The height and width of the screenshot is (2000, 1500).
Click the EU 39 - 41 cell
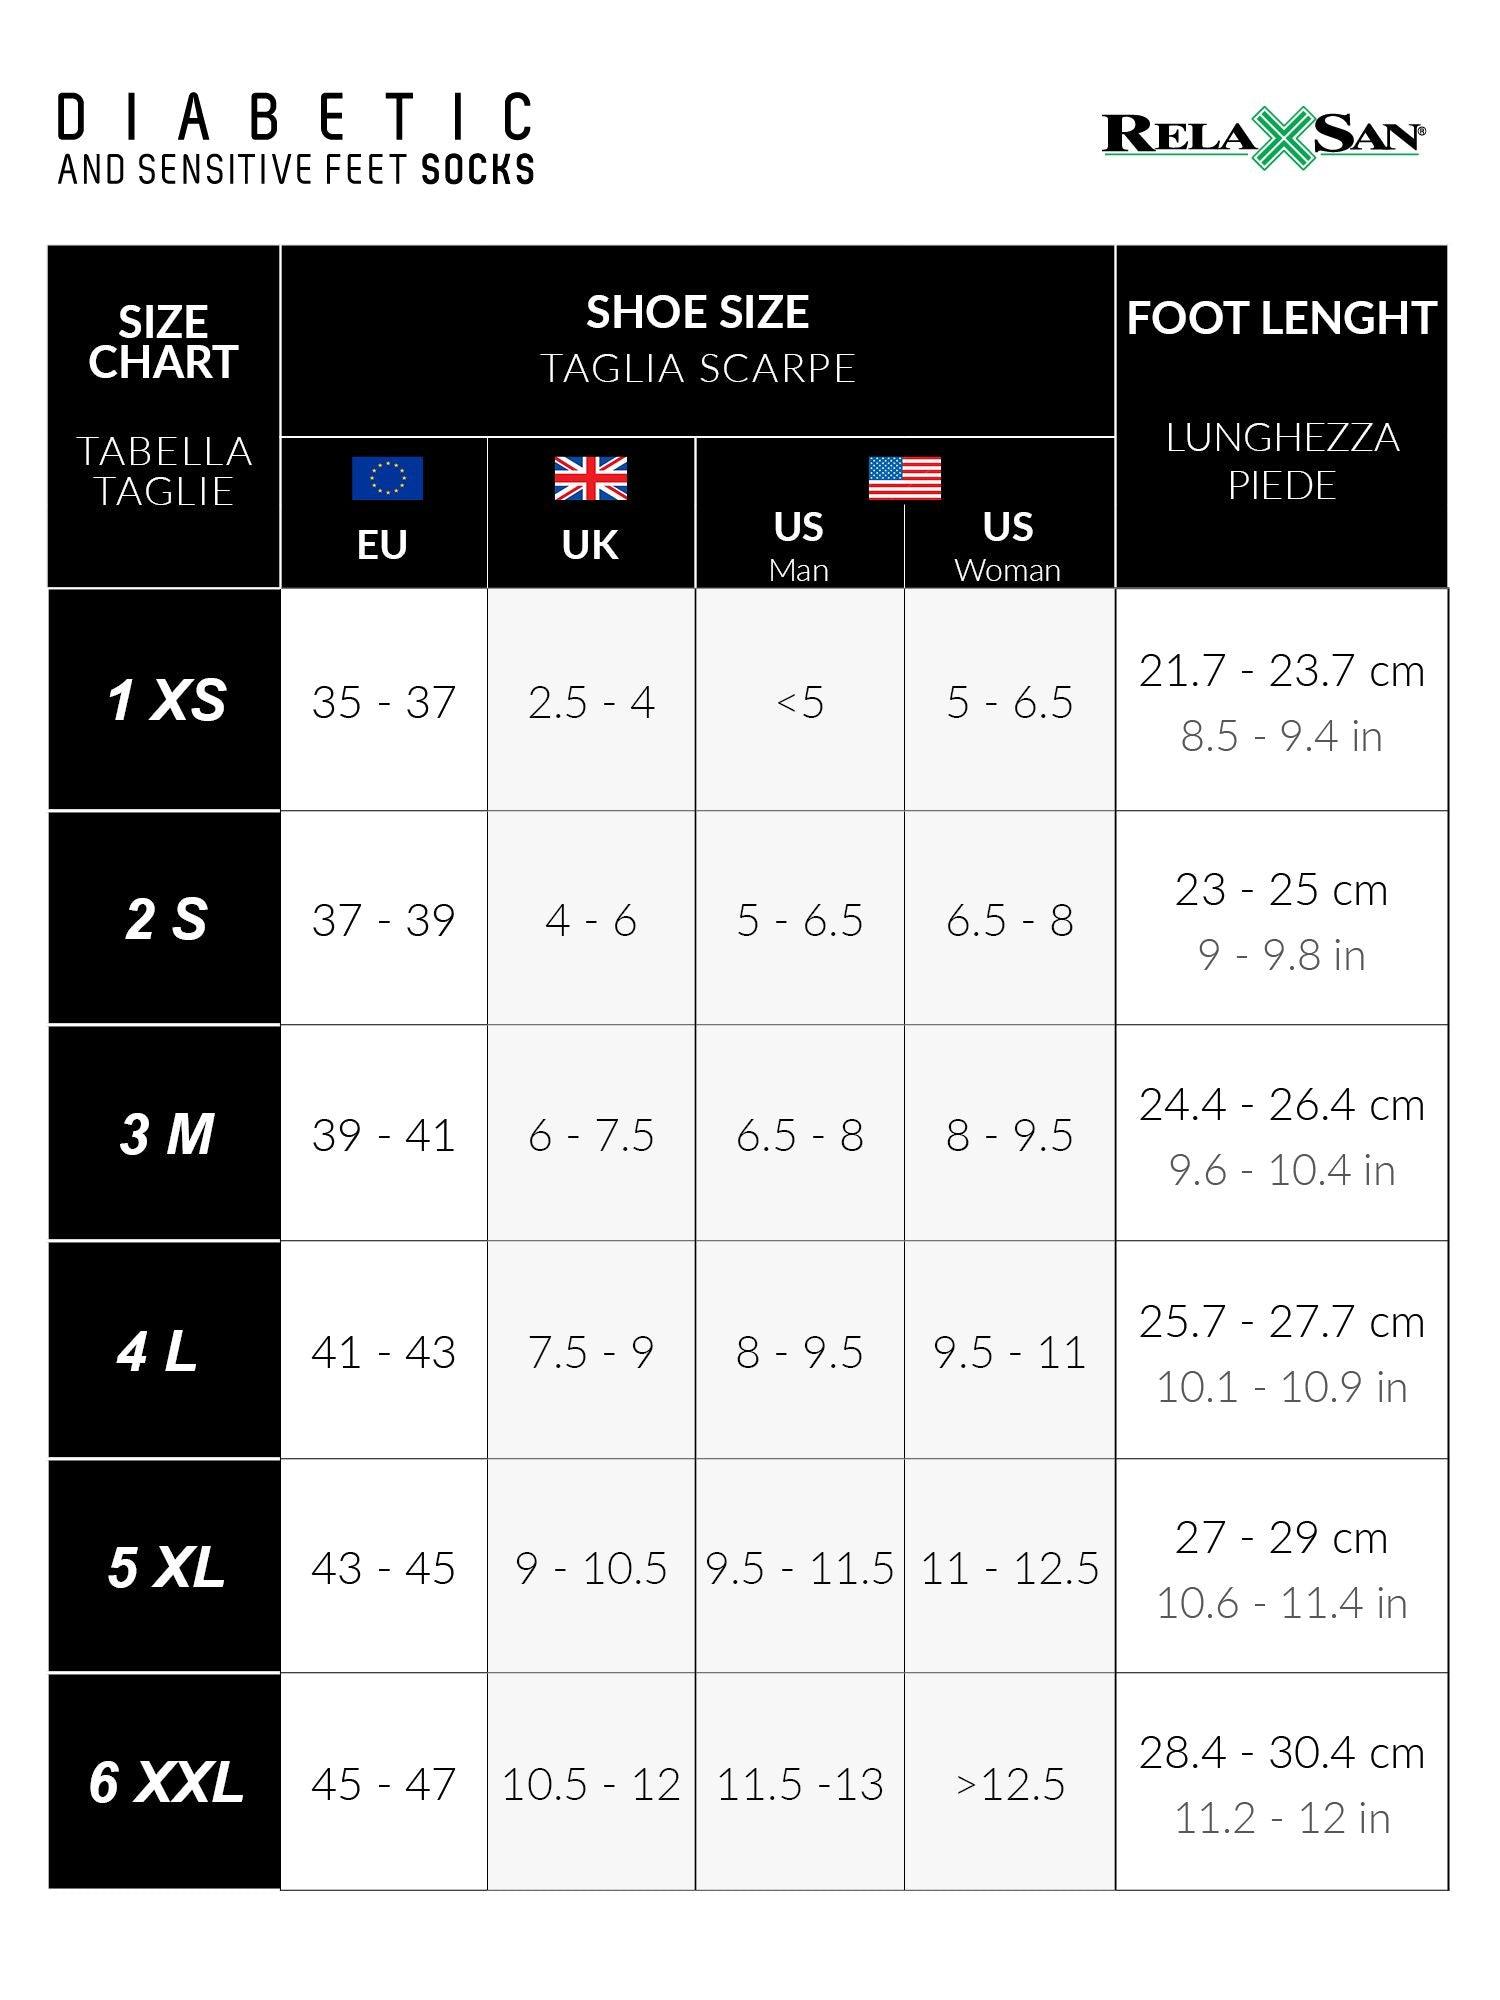pos(383,1135)
